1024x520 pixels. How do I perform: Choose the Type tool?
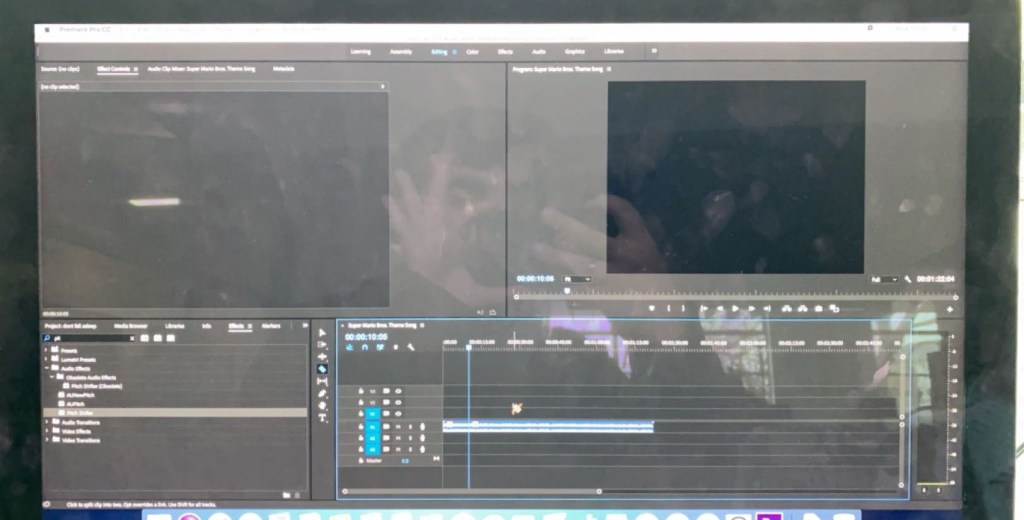(x=322, y=417)
